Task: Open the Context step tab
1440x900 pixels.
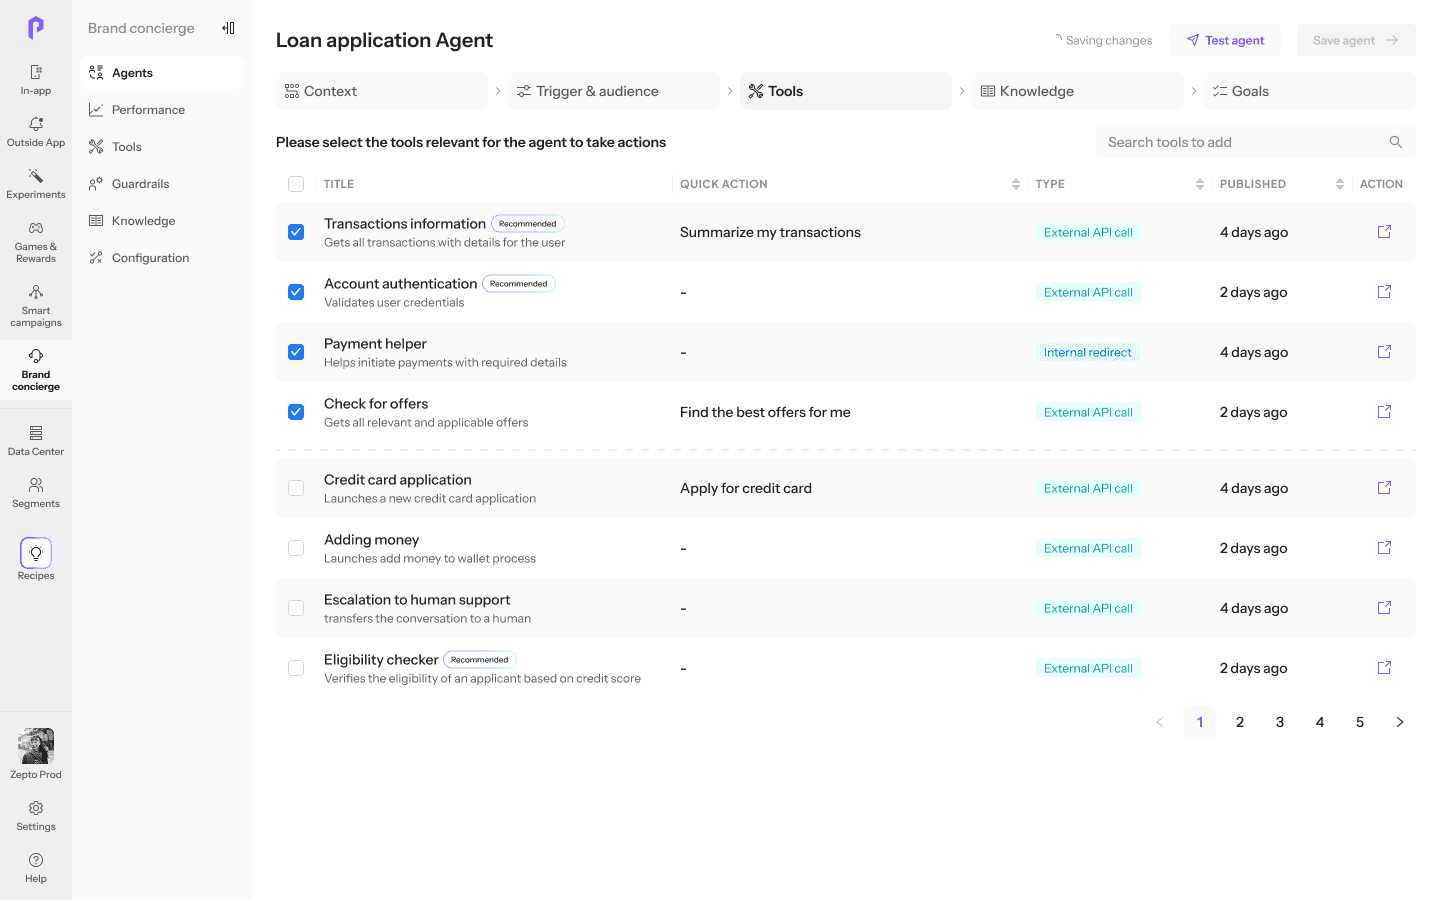Action: pos(382,91)
